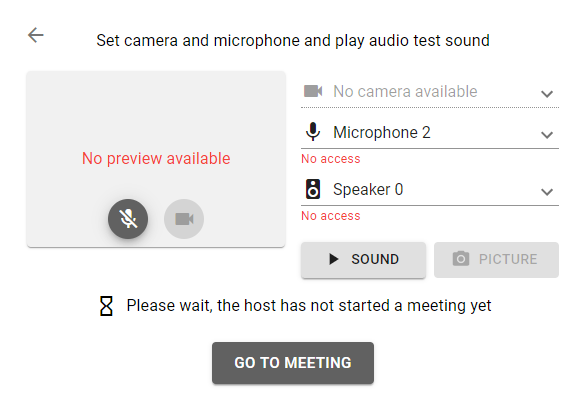
Task: Go back using the left arrow icon
Action: [36, 35]
